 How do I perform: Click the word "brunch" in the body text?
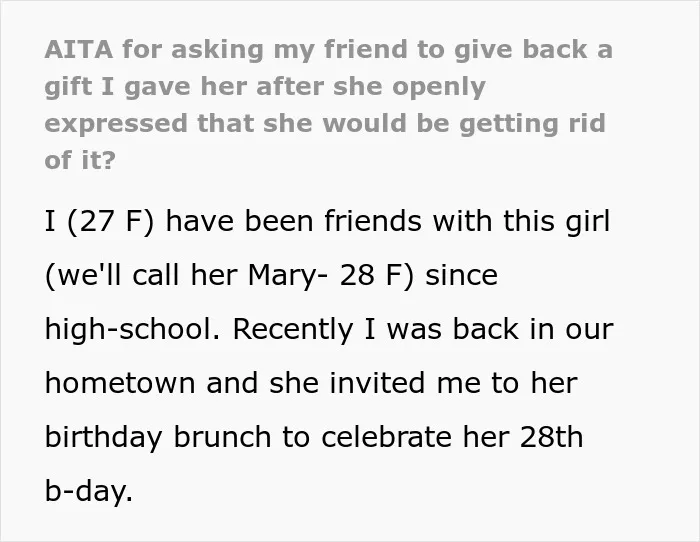click(x=222, y=437)
